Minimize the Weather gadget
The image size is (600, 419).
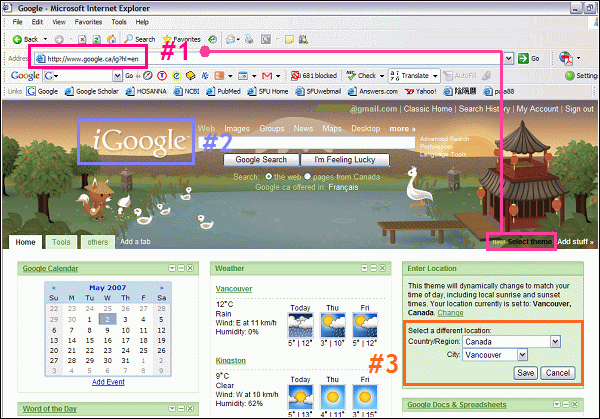[373, 268]
